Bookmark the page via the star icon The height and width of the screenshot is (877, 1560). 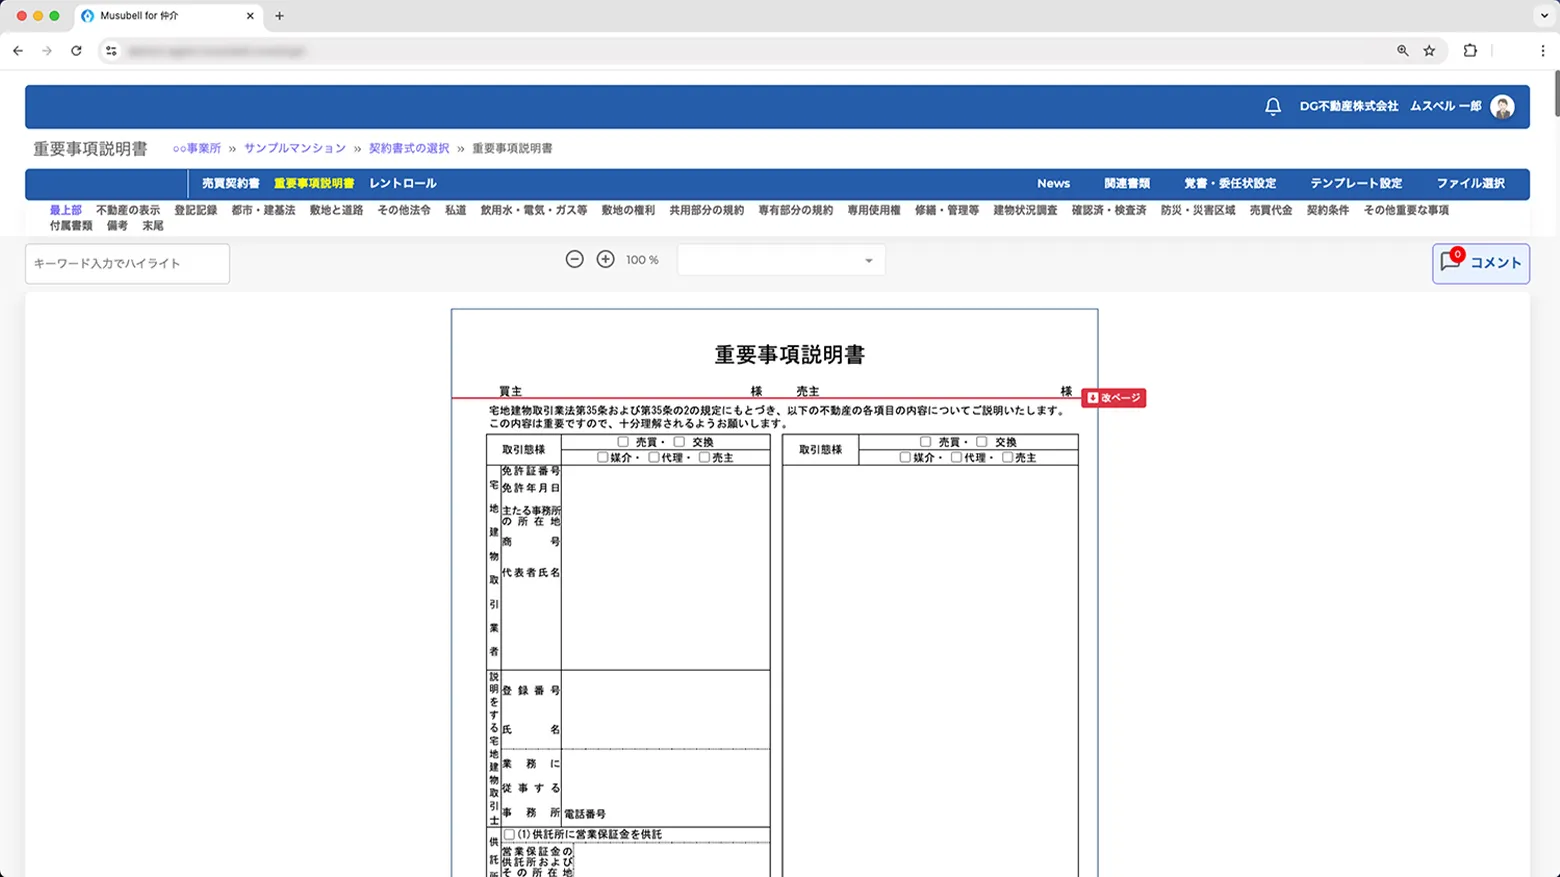pyautogui.click(x=1429, y=50)
